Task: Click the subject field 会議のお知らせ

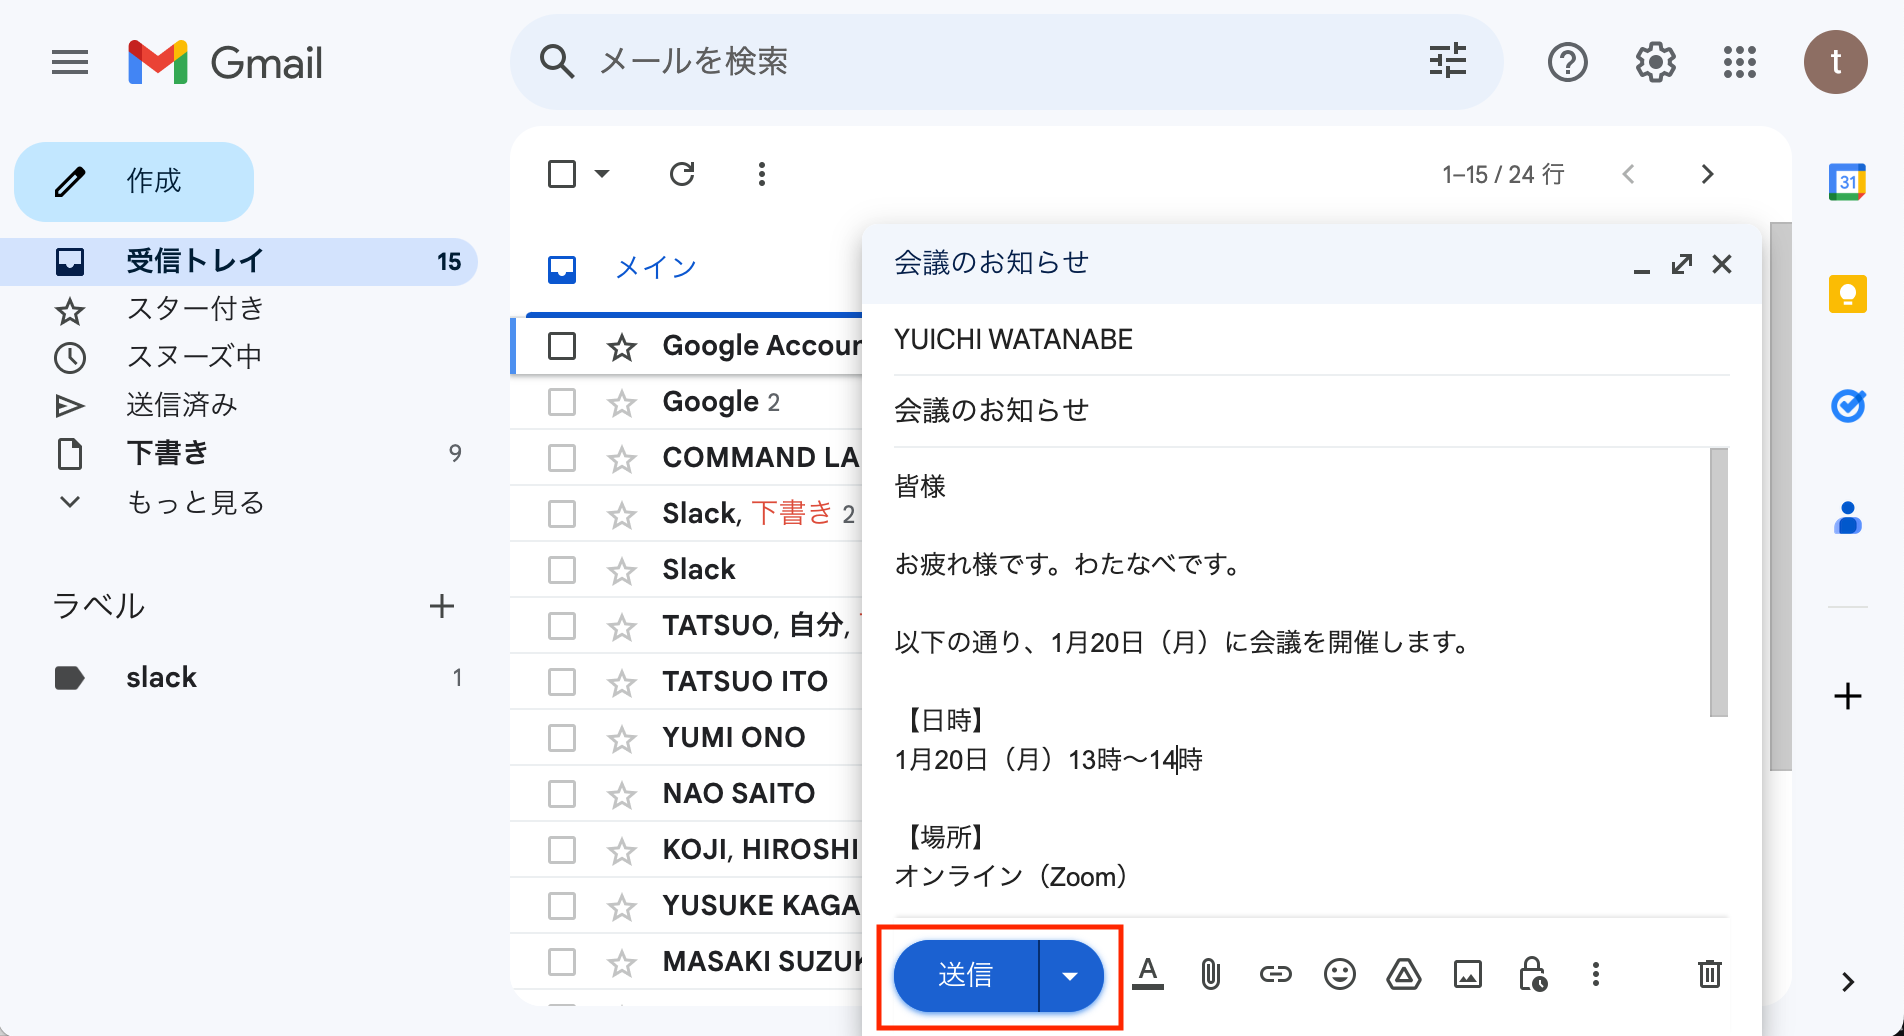Action: tap(1311, 410)
